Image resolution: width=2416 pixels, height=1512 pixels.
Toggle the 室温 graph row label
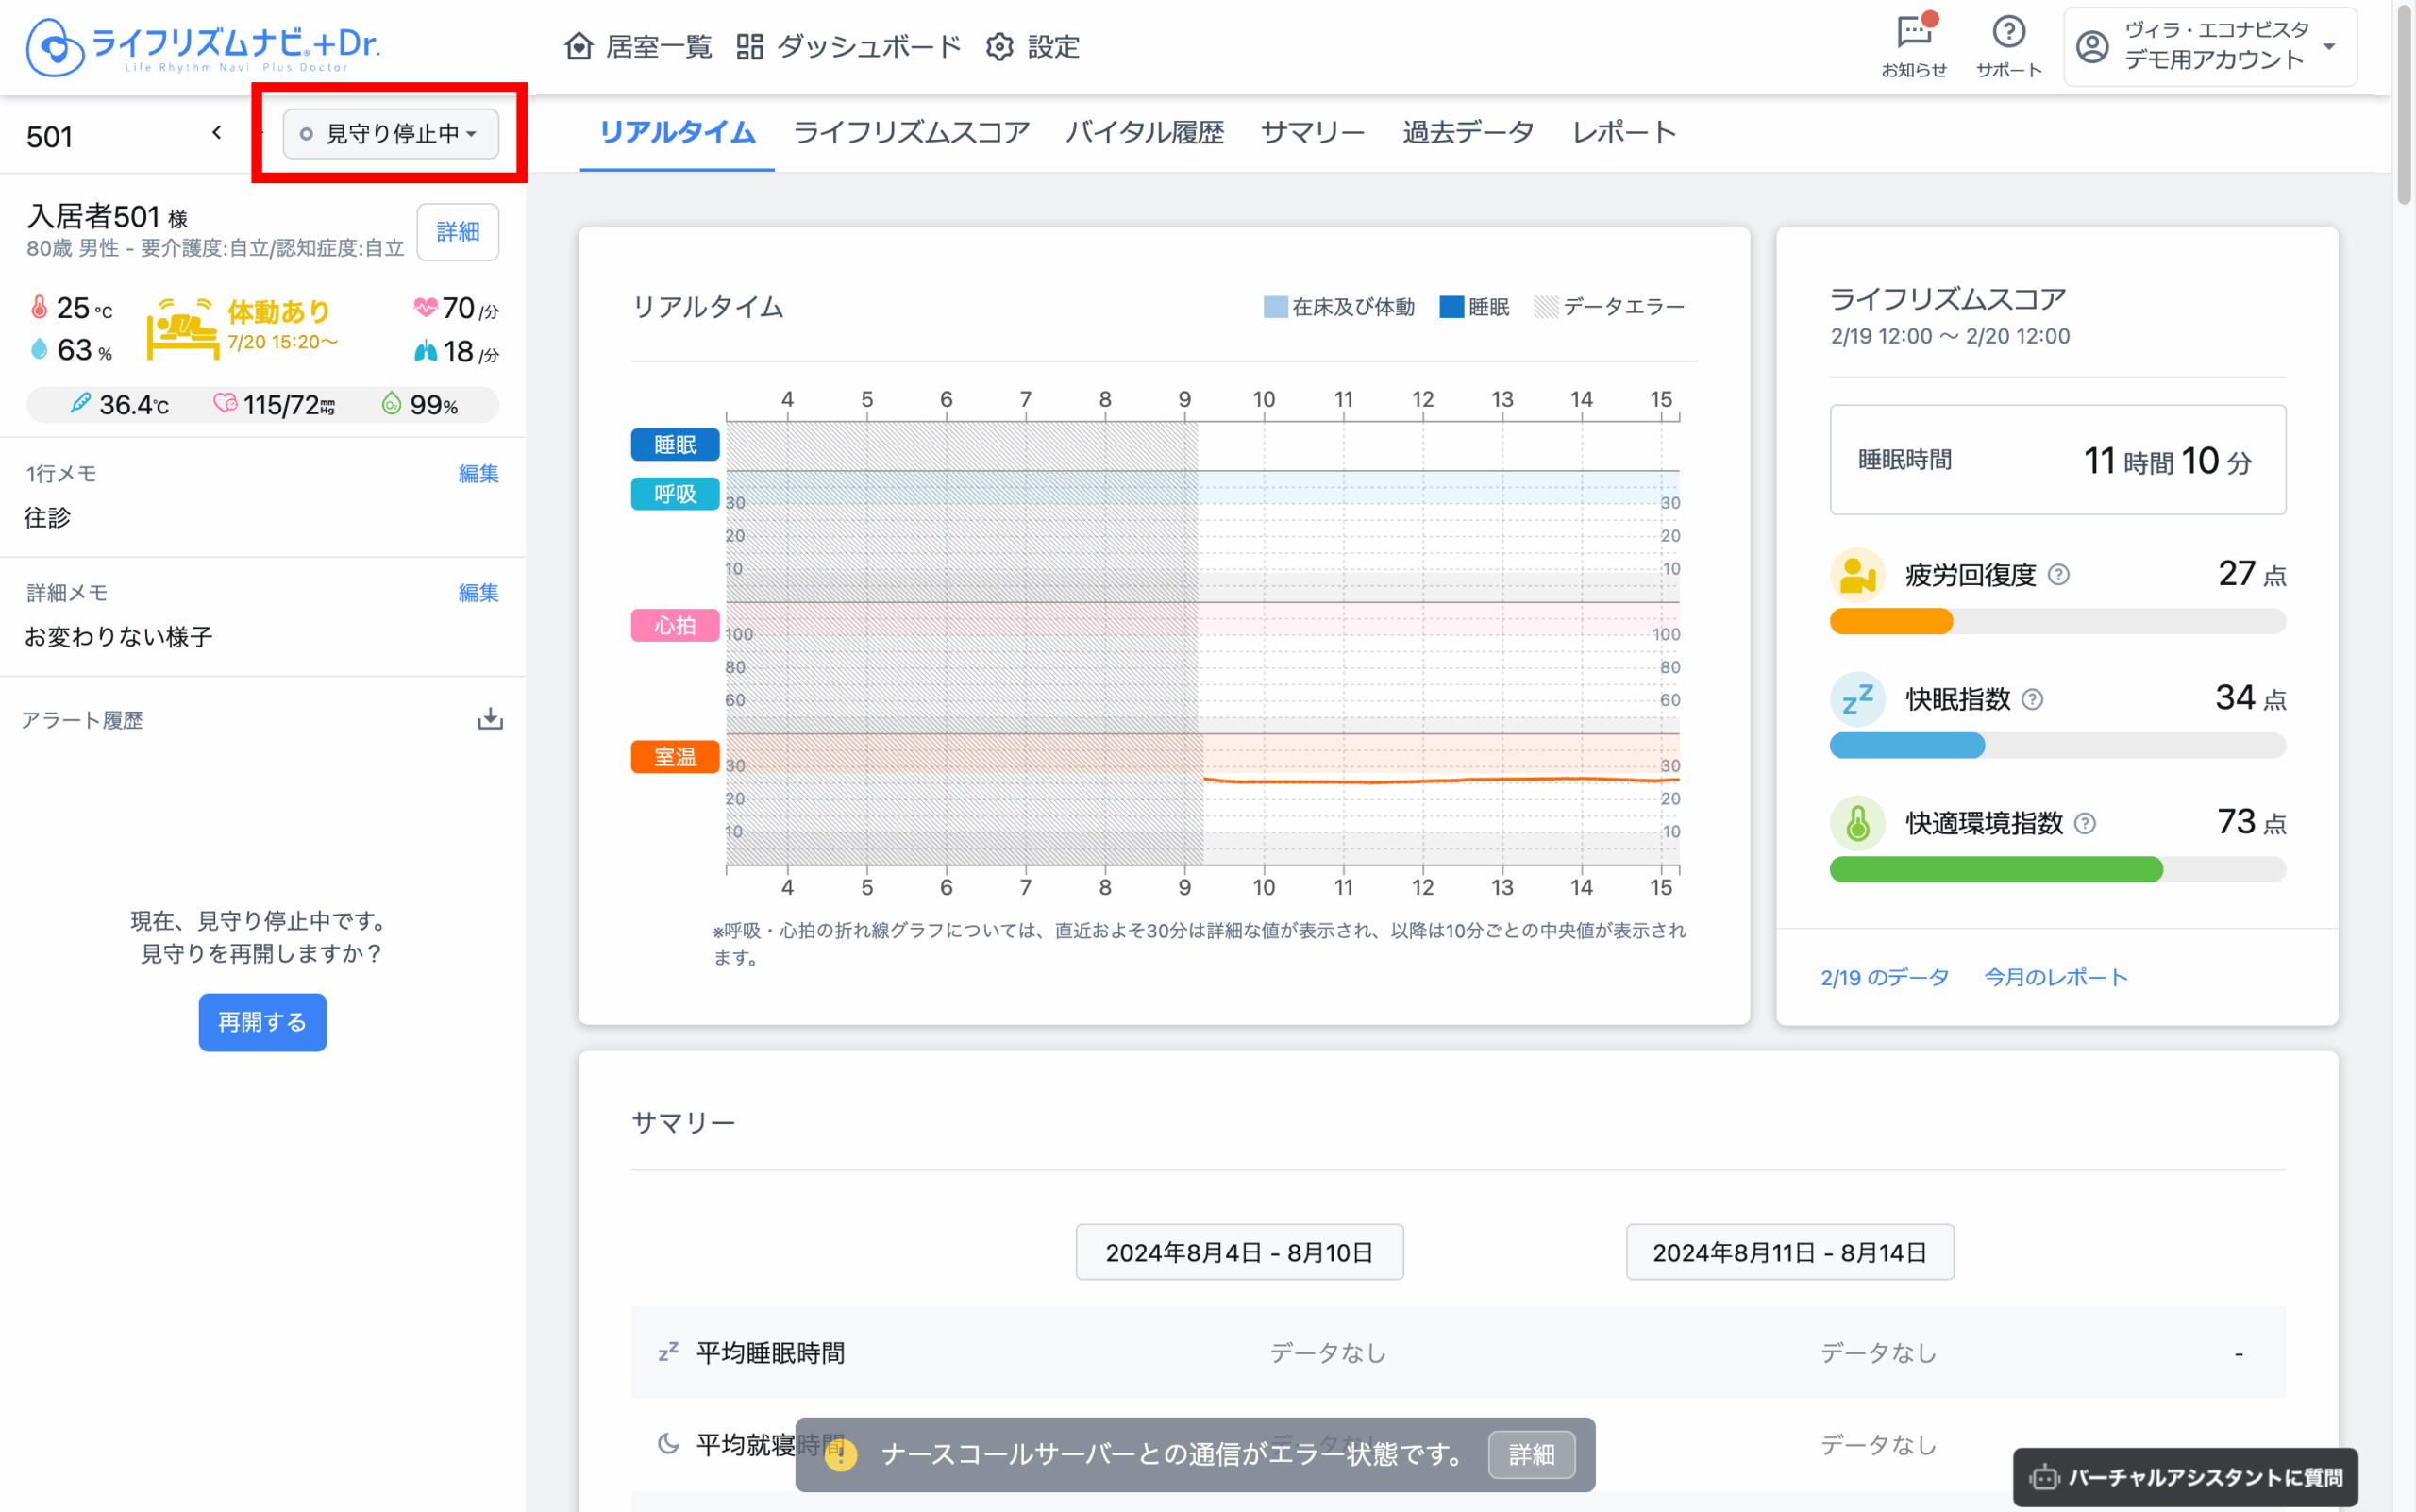click(675, 757)
